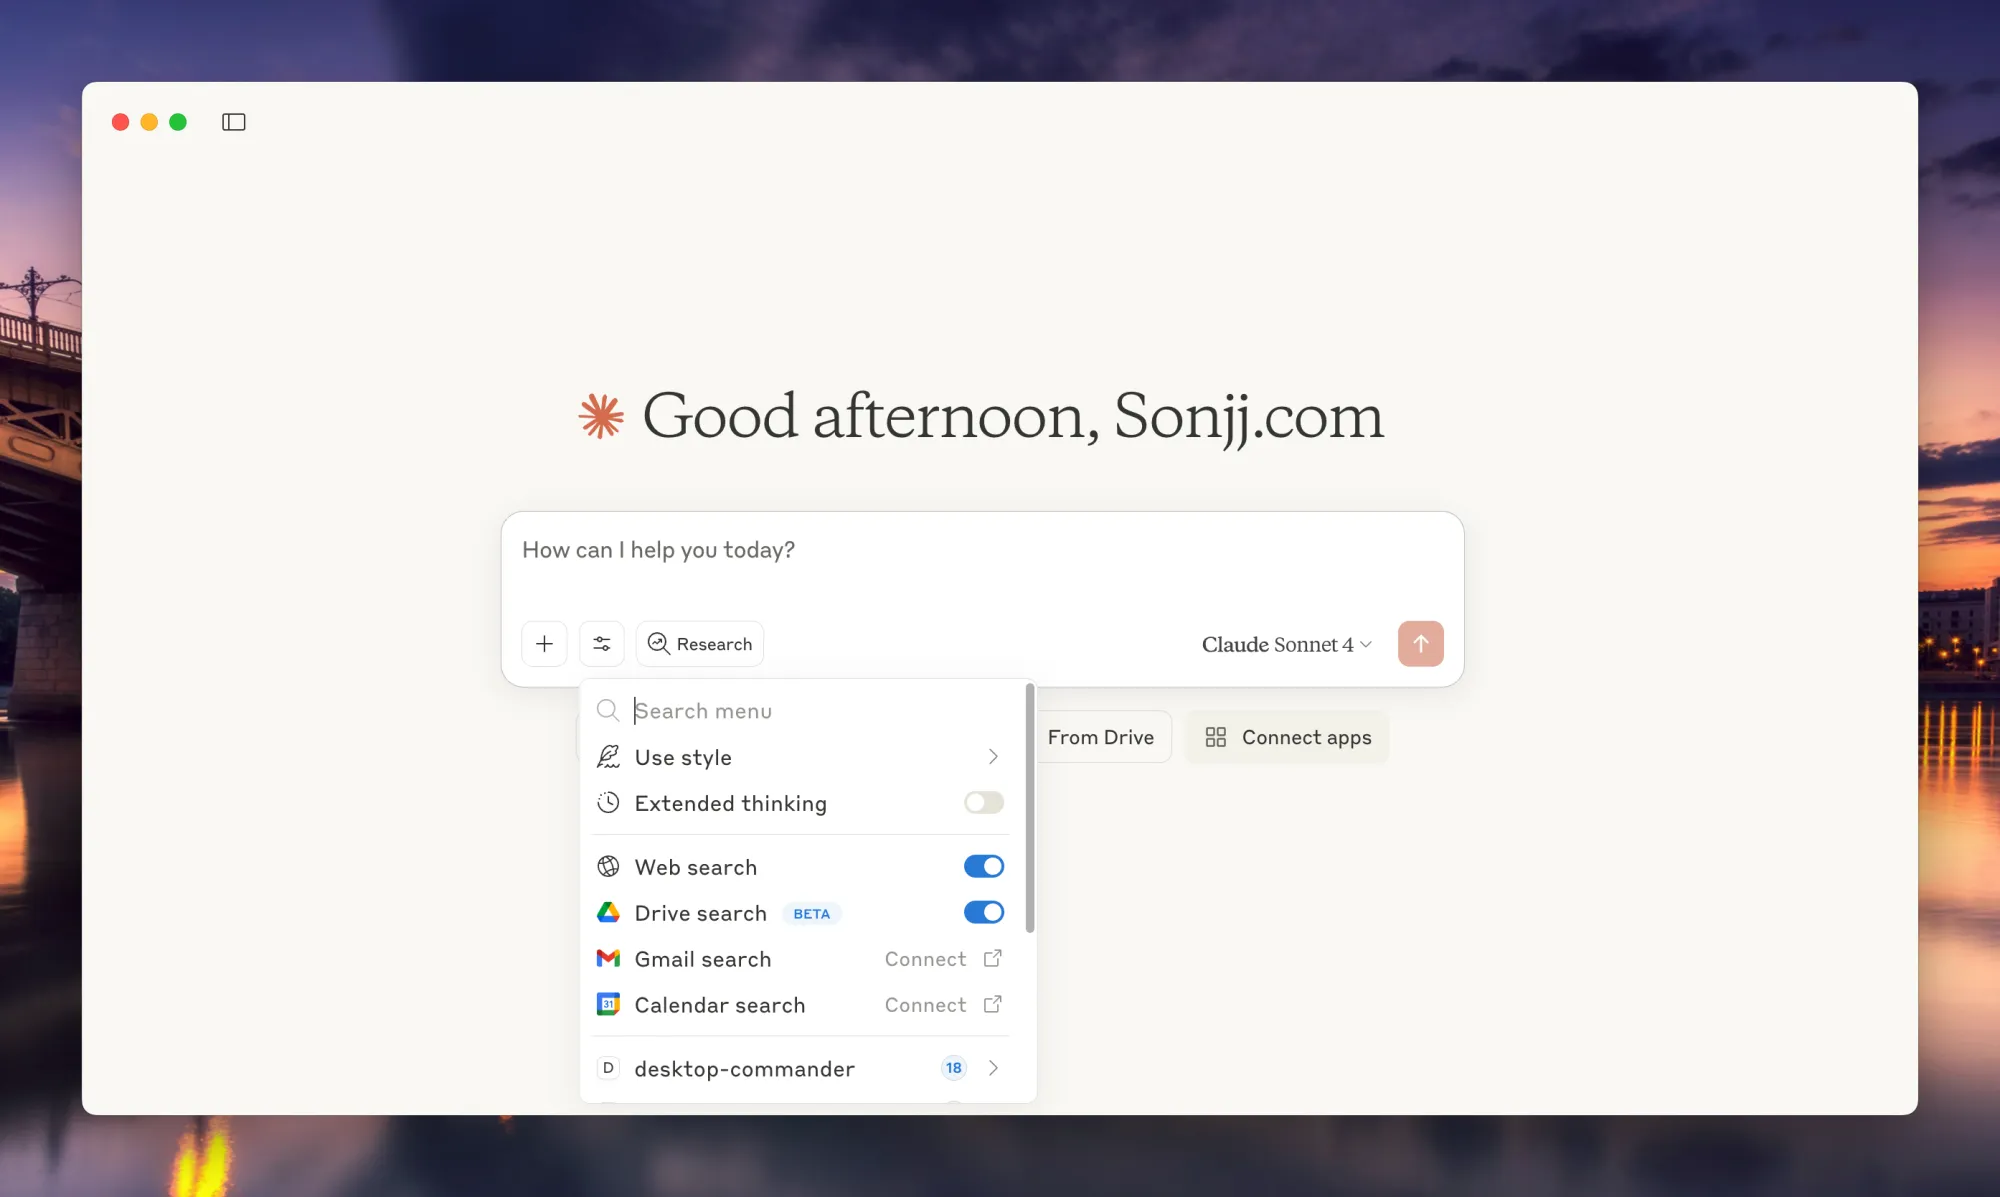Open the sidebar toggle icon
The width and height of the screenshot is (2000, 1197).
click(233, 121)
